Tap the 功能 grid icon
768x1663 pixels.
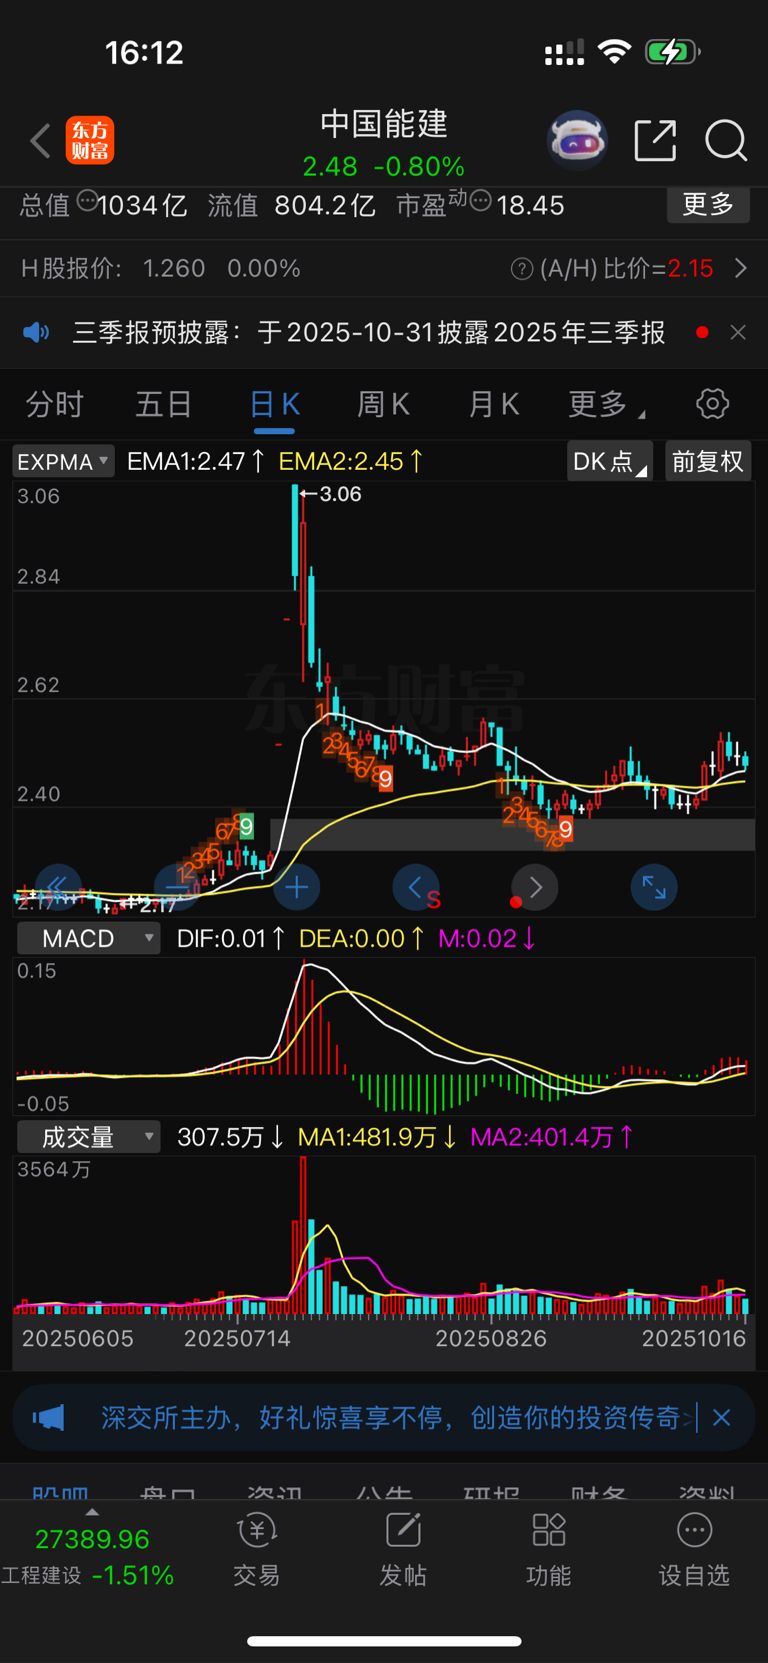click(549, 1531)
